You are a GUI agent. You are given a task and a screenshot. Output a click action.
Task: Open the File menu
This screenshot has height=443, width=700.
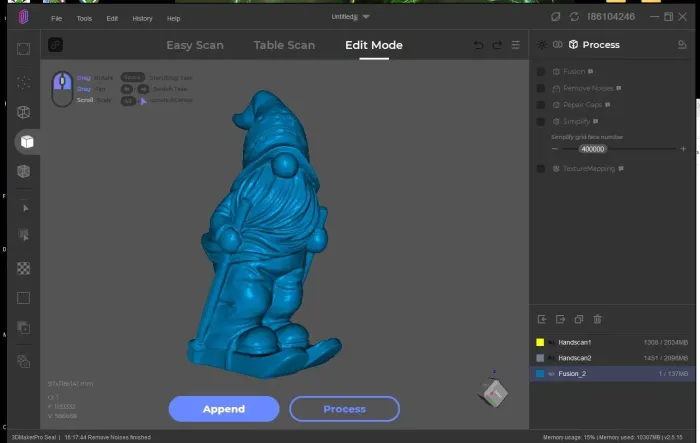tap(57, 18)
